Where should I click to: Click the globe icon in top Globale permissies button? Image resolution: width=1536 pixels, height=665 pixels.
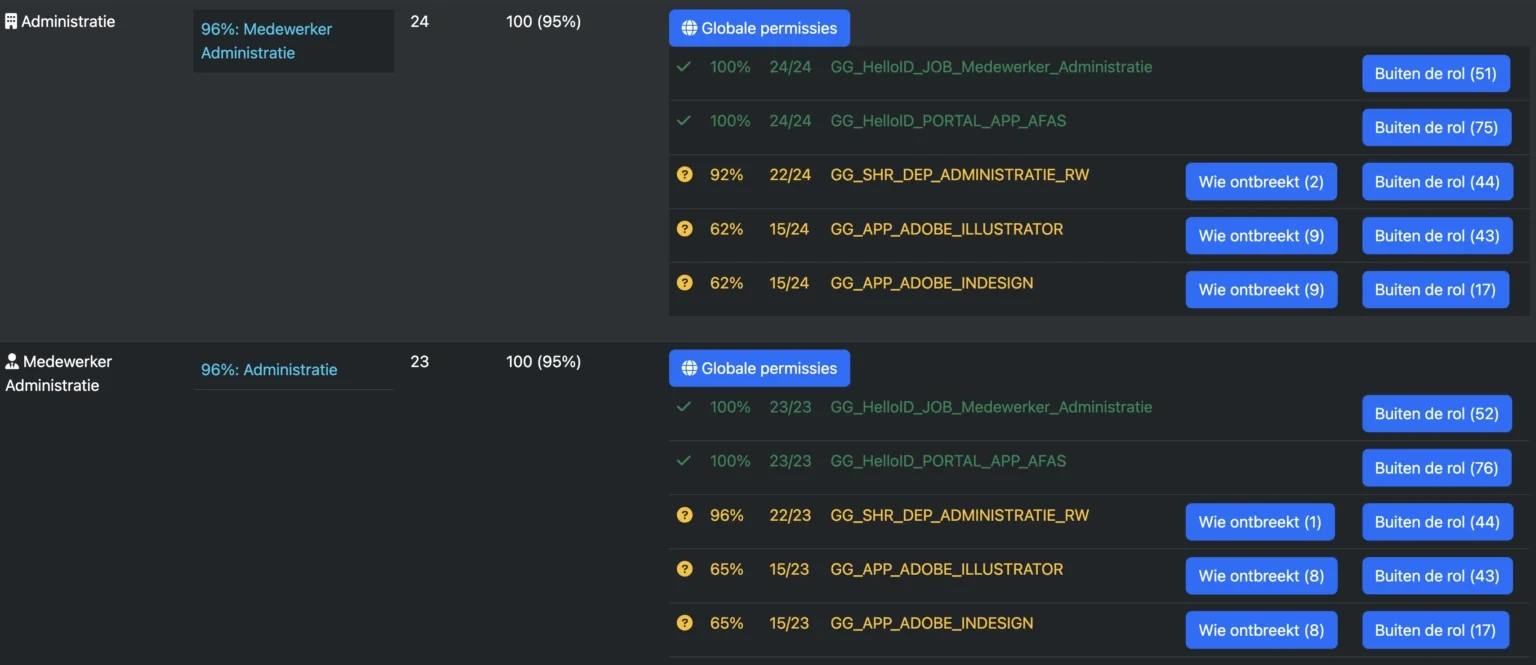point(688,28)
